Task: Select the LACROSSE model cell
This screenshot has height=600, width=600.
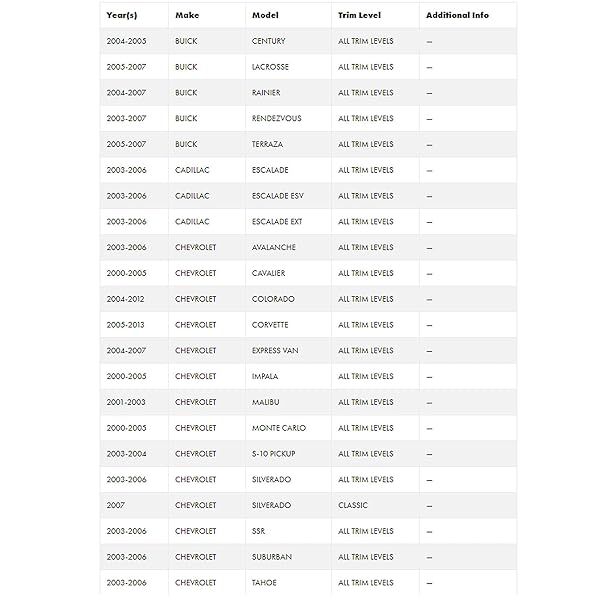Action: pyautogui.click(x=270, y=67)
